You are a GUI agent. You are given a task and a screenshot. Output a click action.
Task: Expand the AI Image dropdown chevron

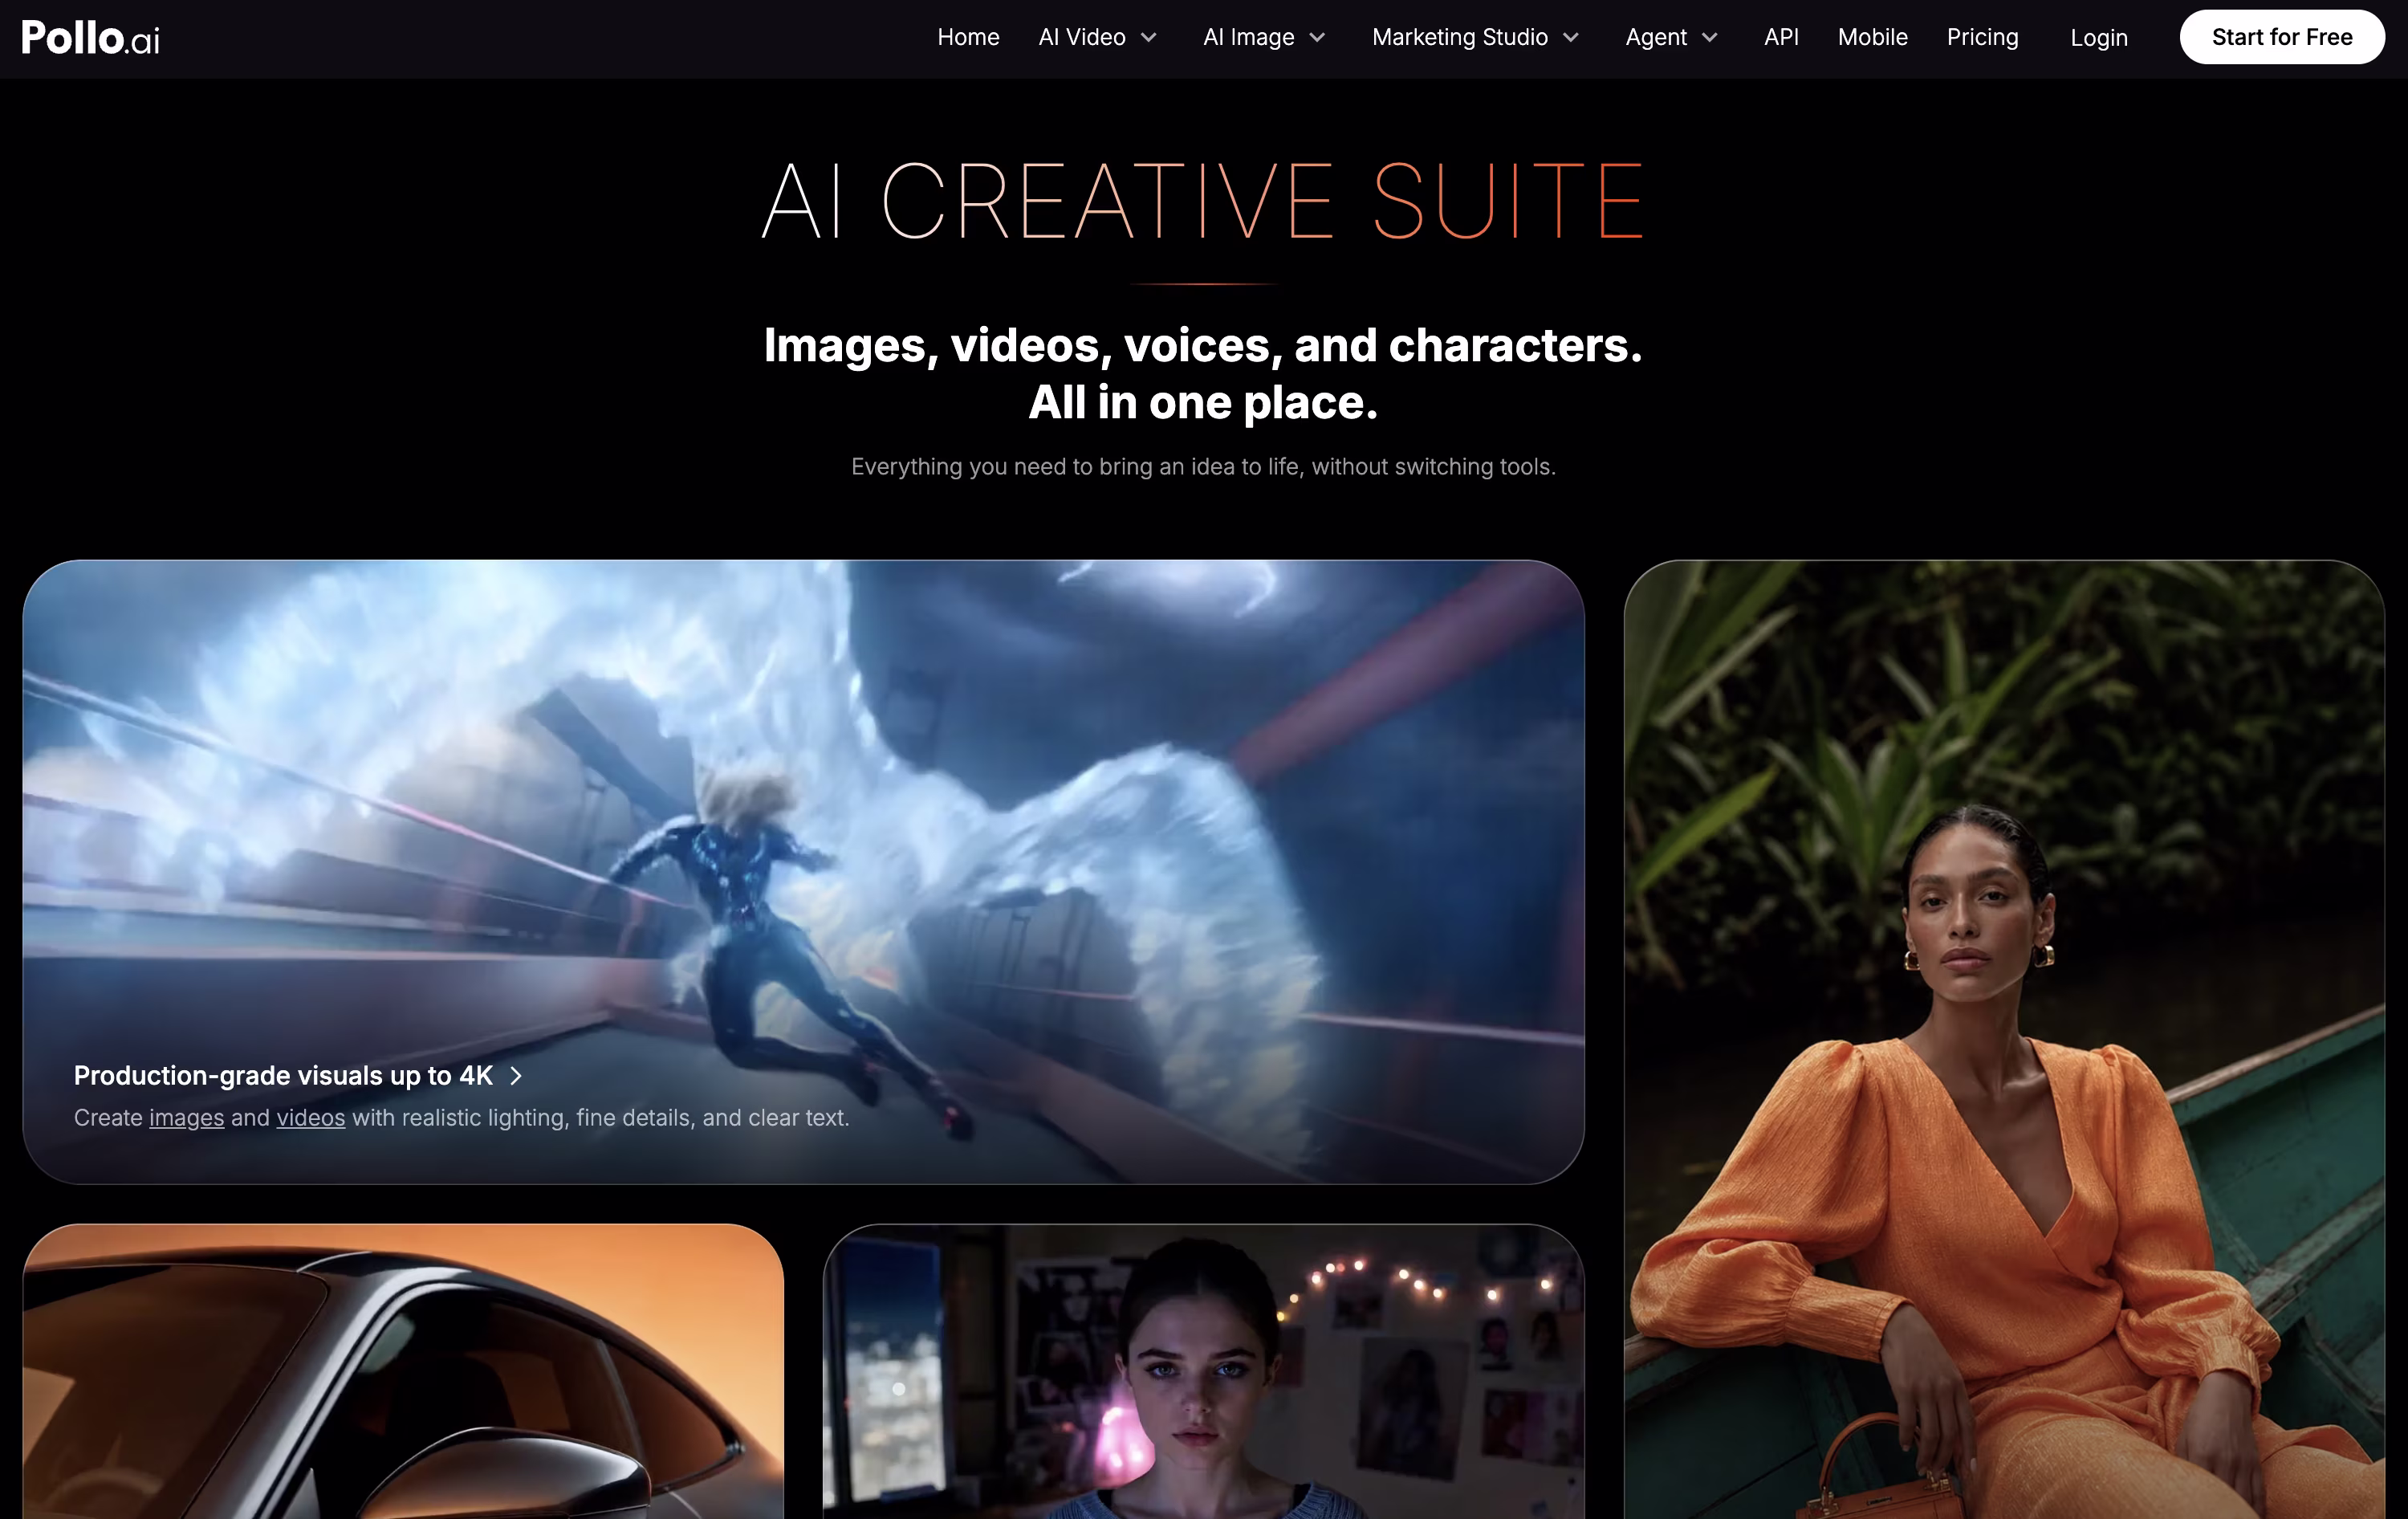(x=1317, y=38)
